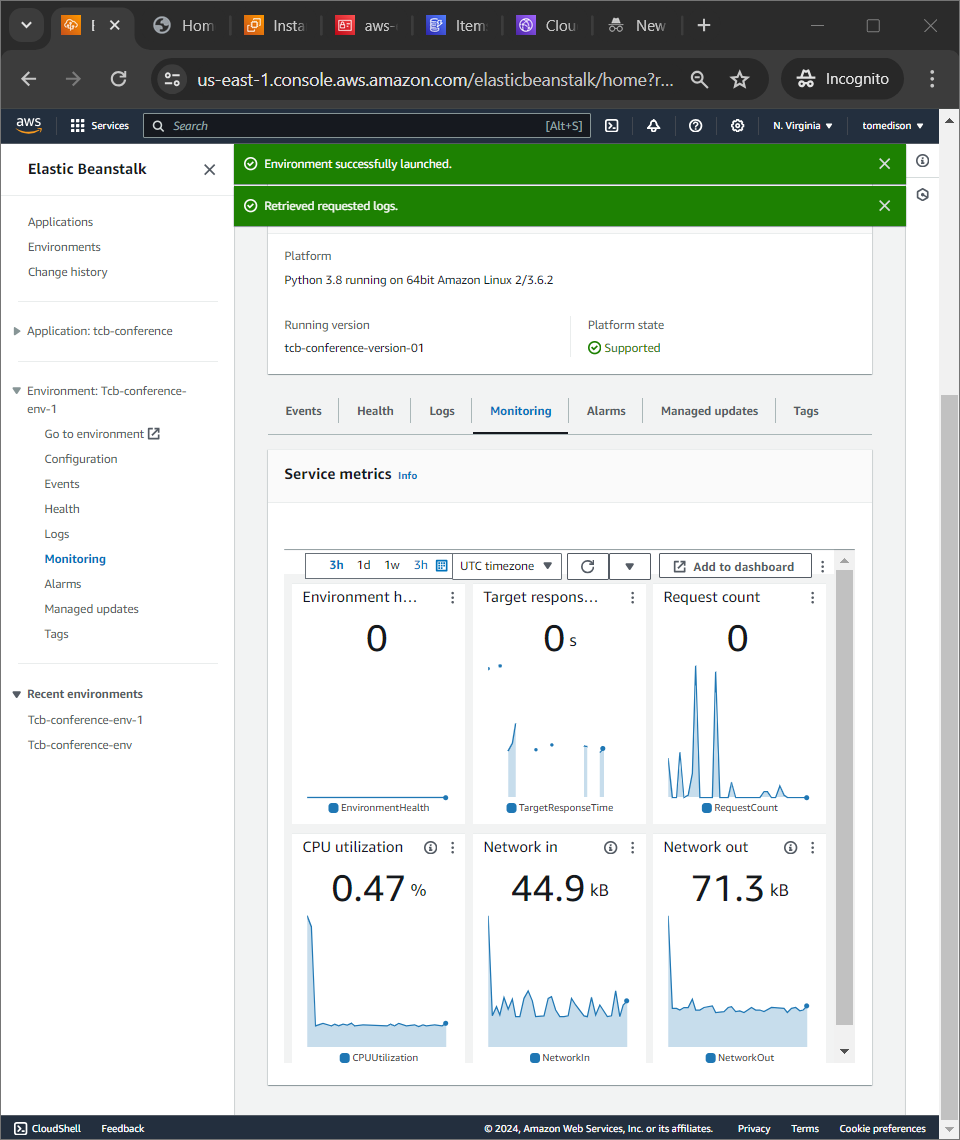Screen dimensions: 960x1140
Task: Open Network in widget options menu
Action: click(x=633, y=848)
